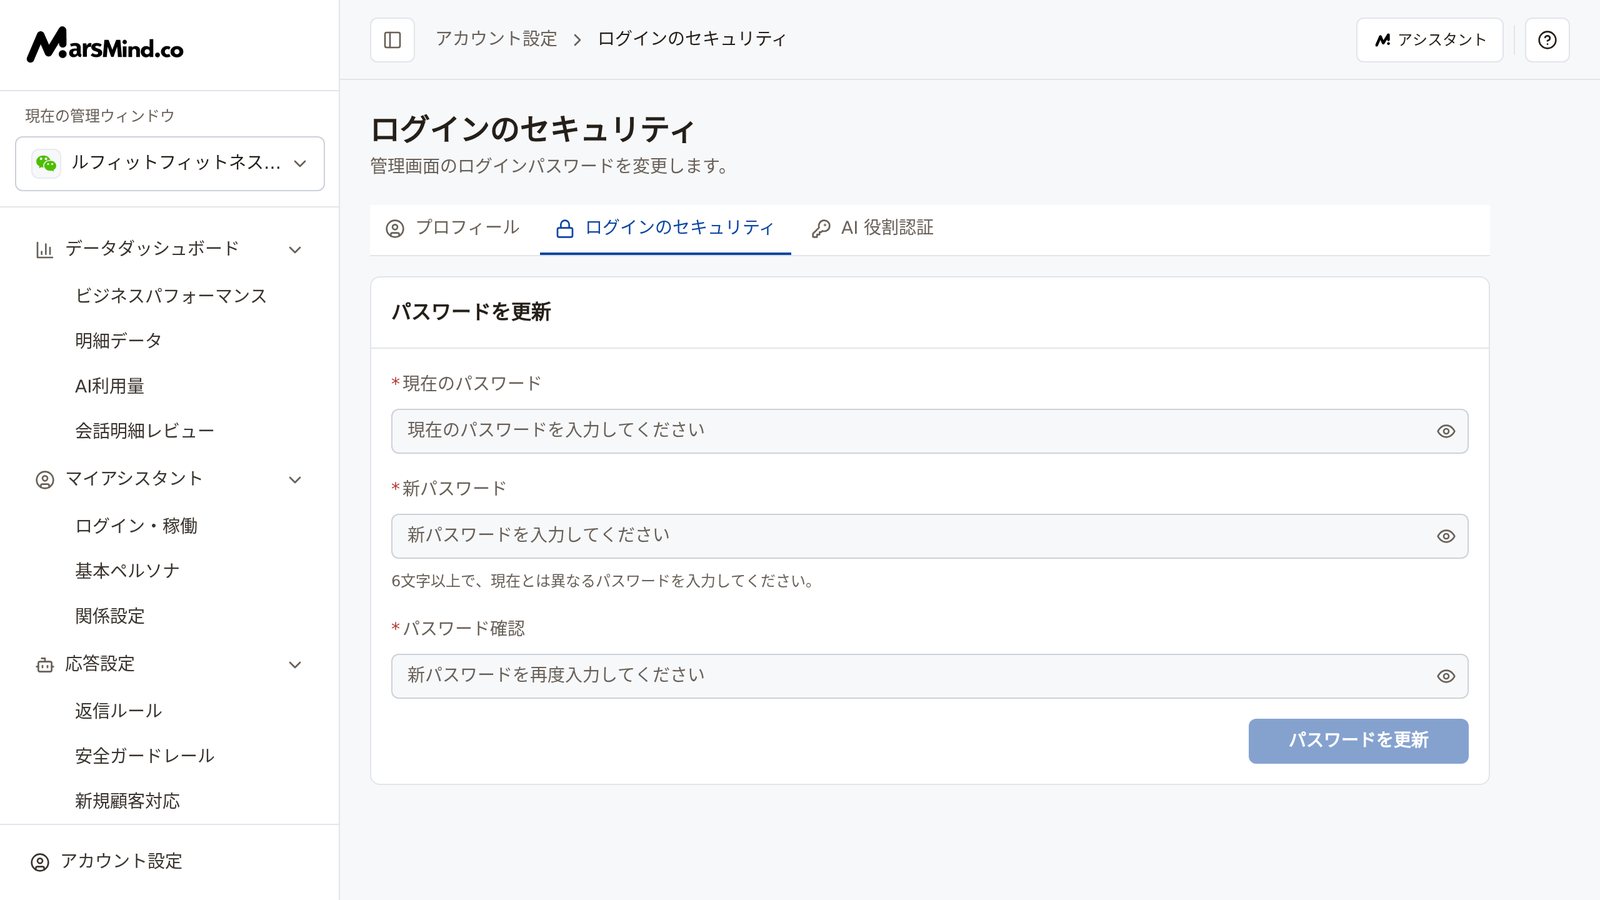The image size is (1600, 900).
Task: Open 返信ルール in sidebar
Action: (x=118, y=711)
